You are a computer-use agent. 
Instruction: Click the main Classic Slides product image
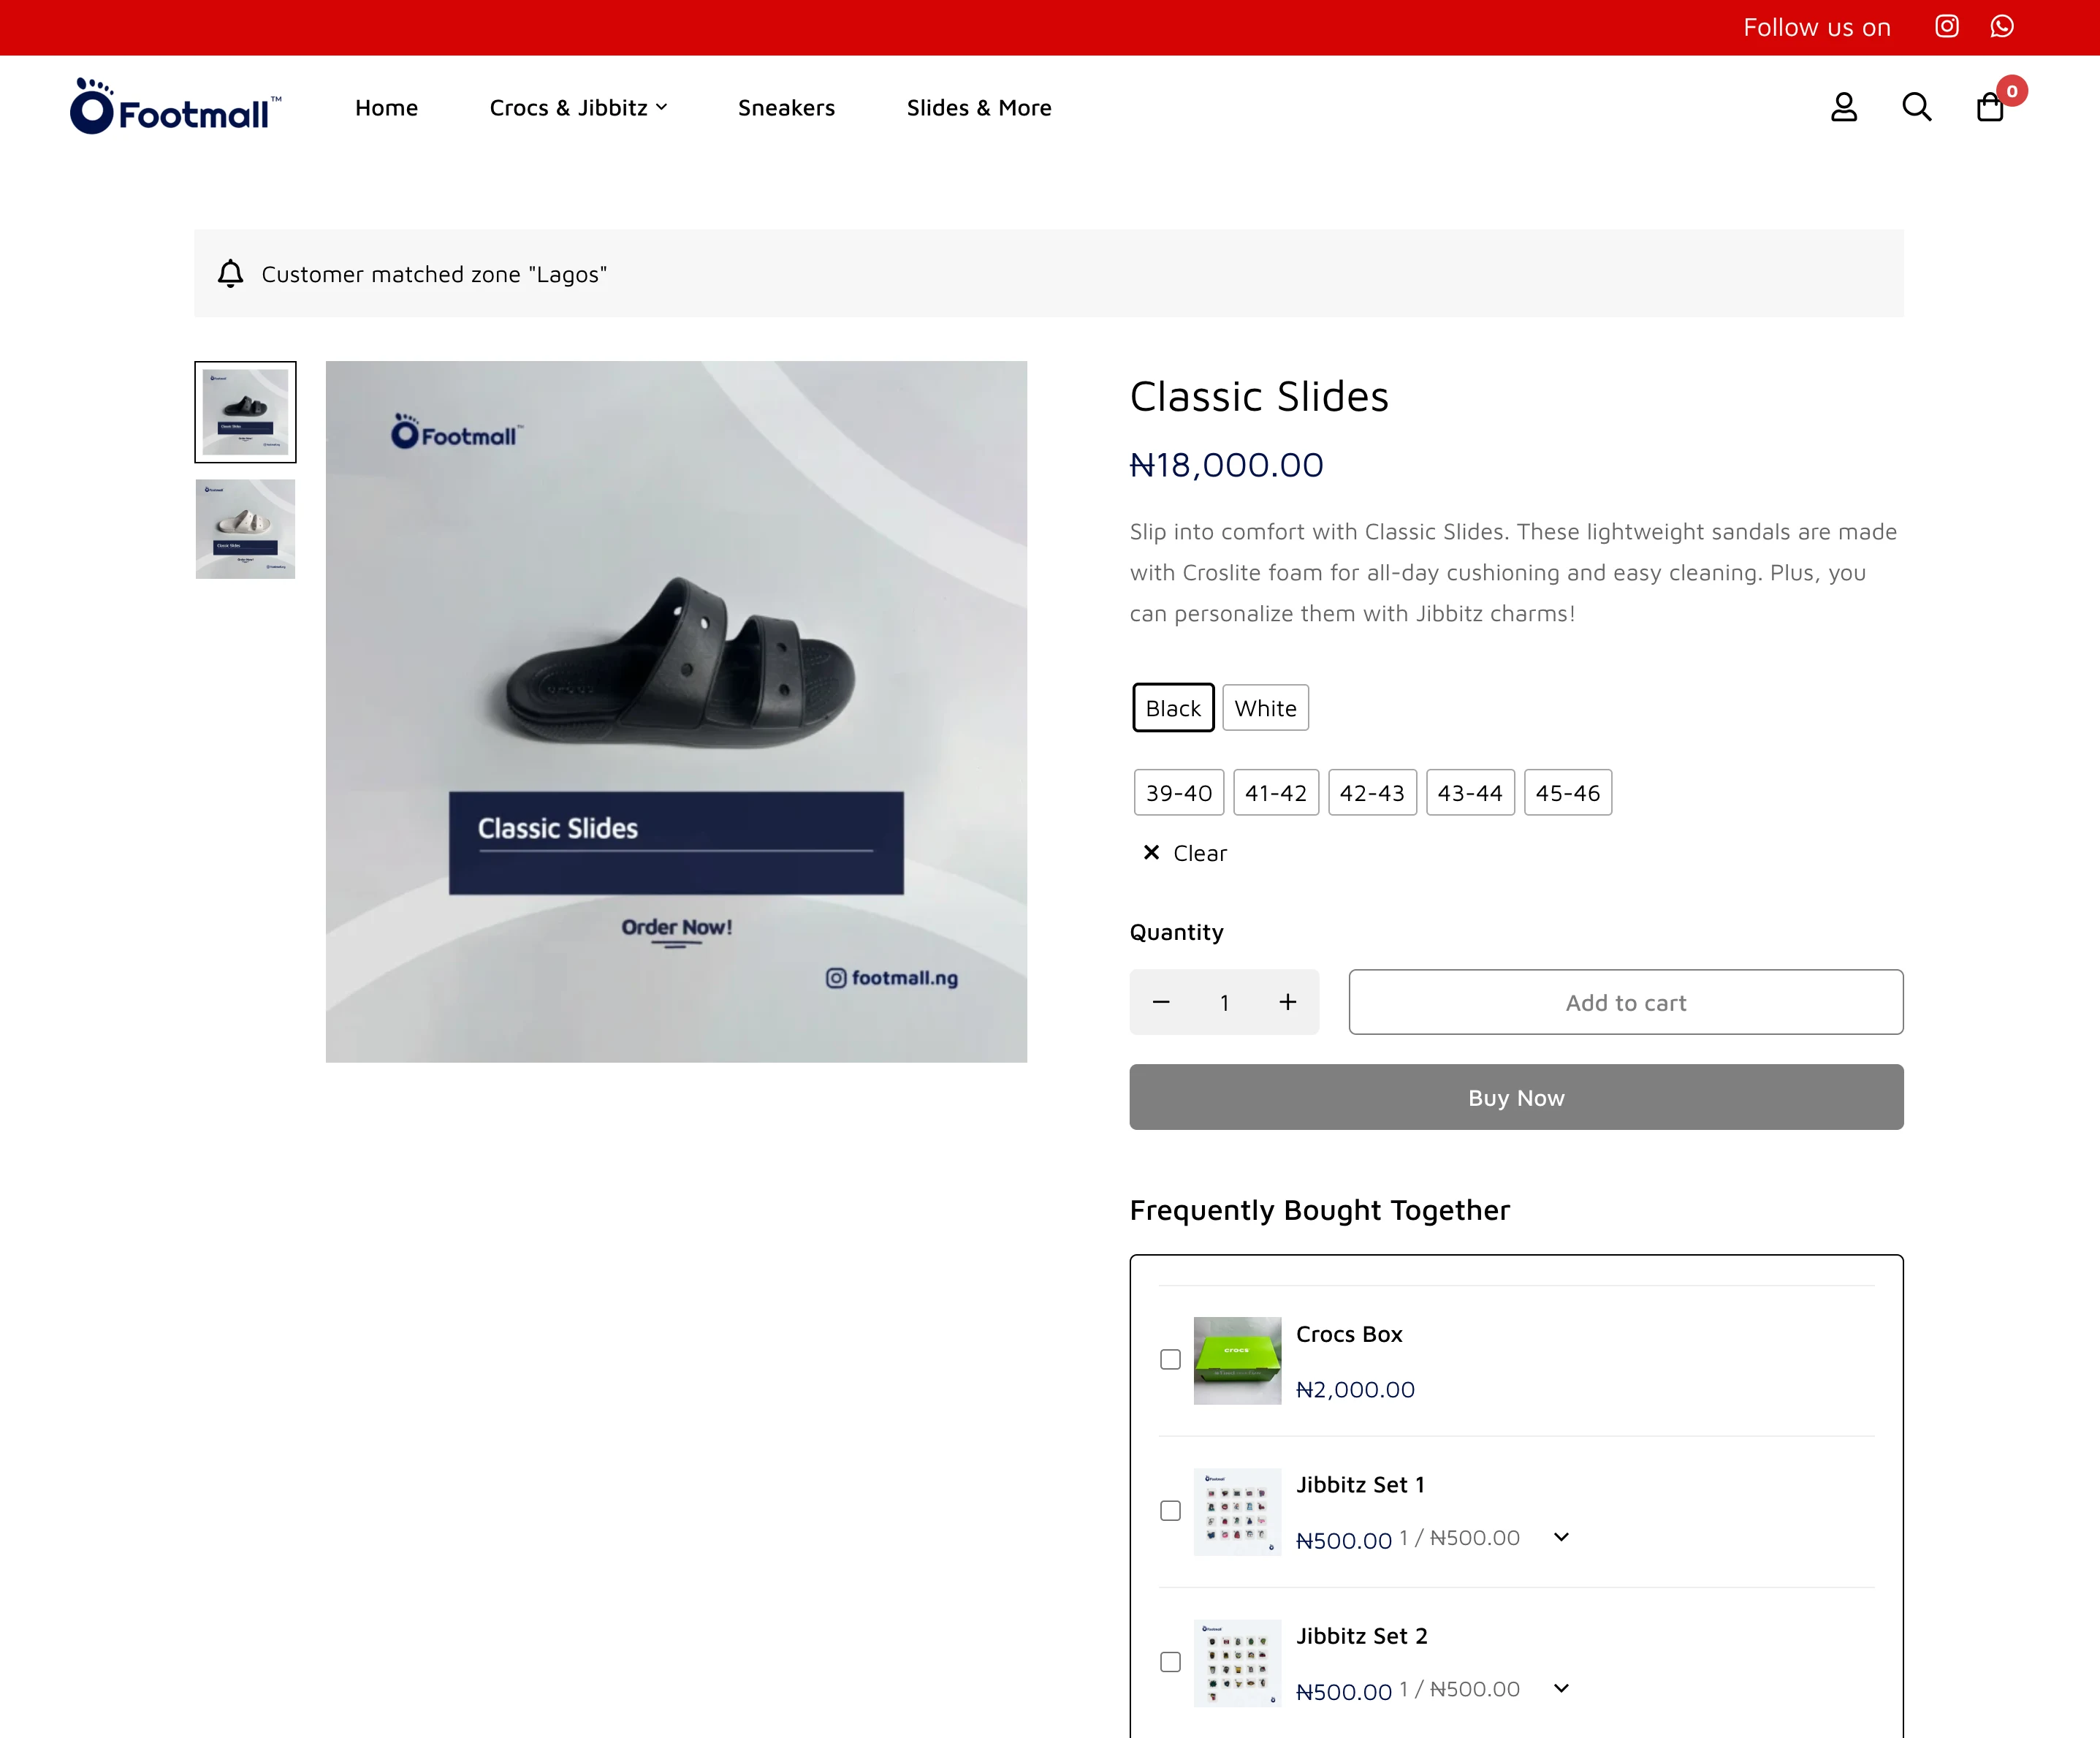[676, 712]
